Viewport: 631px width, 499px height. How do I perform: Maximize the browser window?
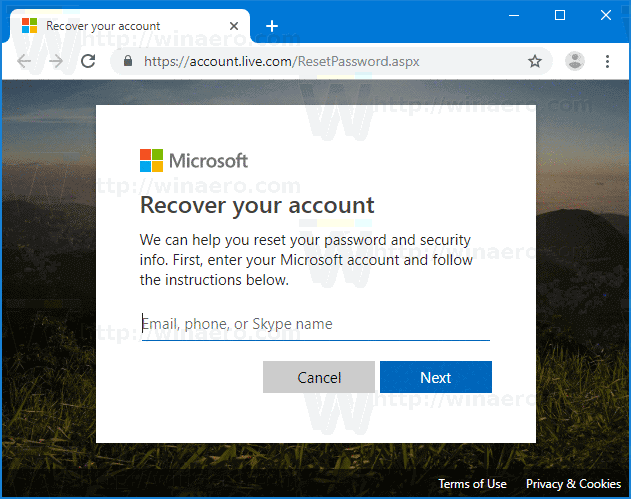coord(560,16)
